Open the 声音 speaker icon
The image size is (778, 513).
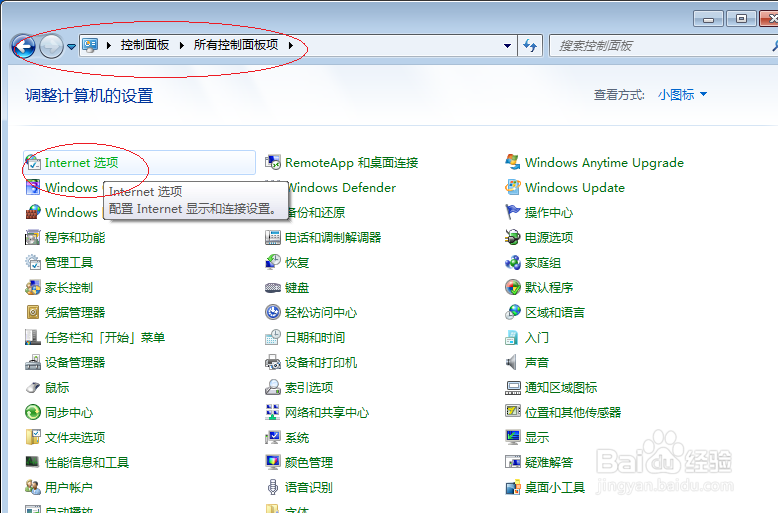[513, 362]
